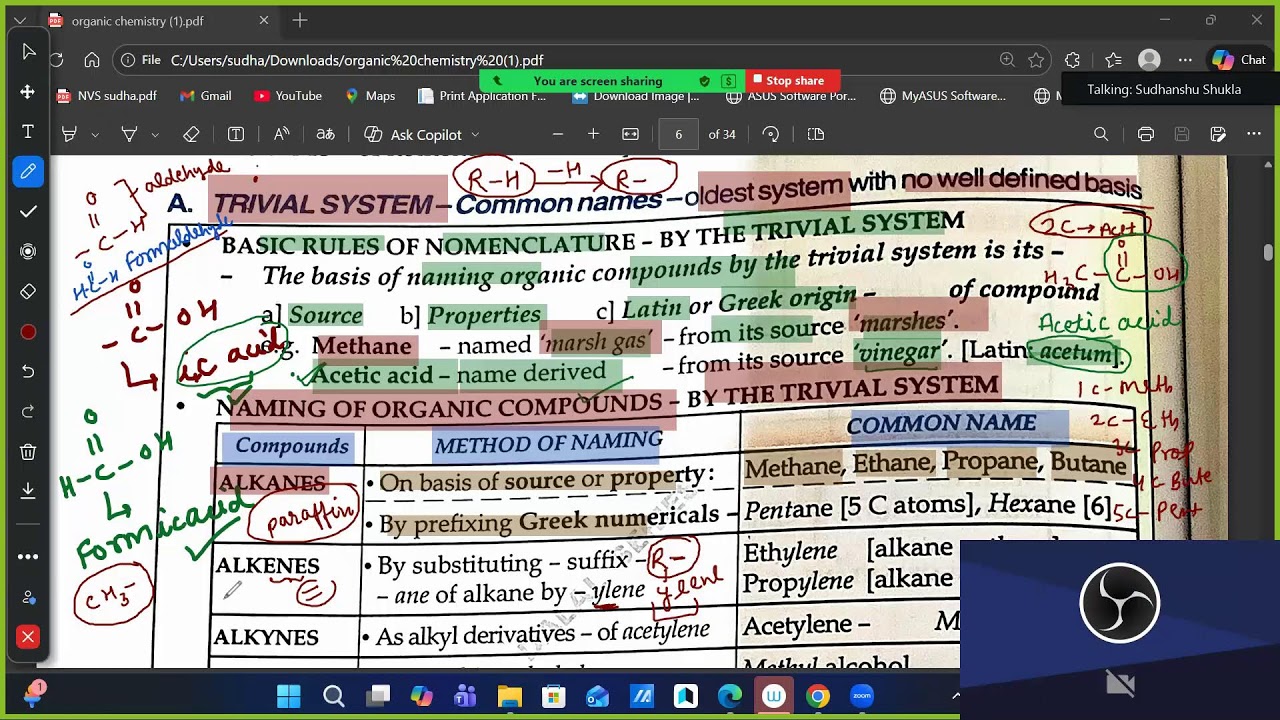This screenshot has width=1280, height=720.
Task: Print the PDF document
Action: [x=1146, y=134]
